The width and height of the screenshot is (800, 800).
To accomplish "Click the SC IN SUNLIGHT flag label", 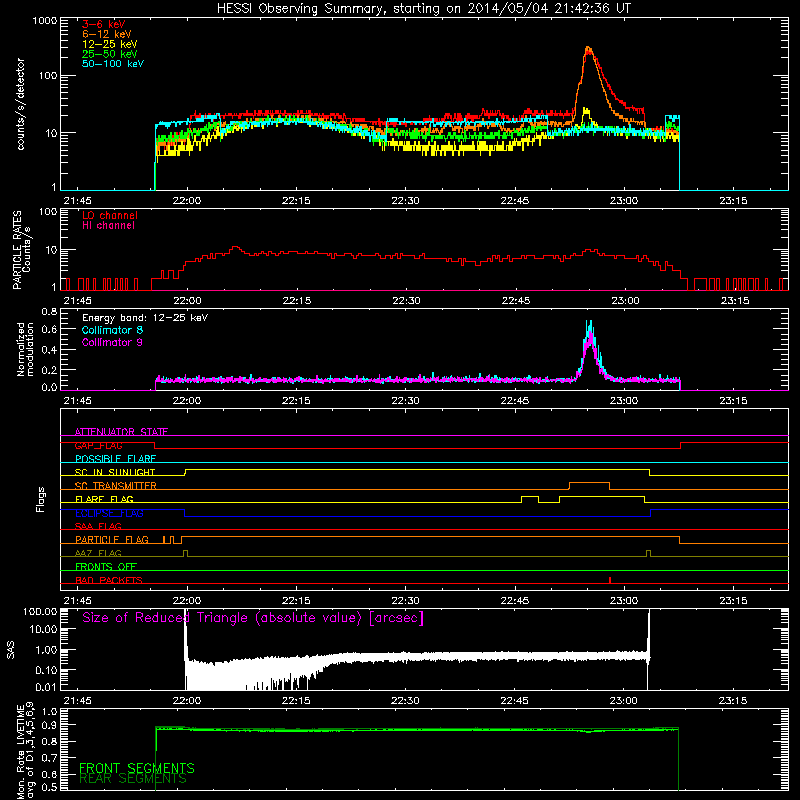I will [x=115, y=472].
